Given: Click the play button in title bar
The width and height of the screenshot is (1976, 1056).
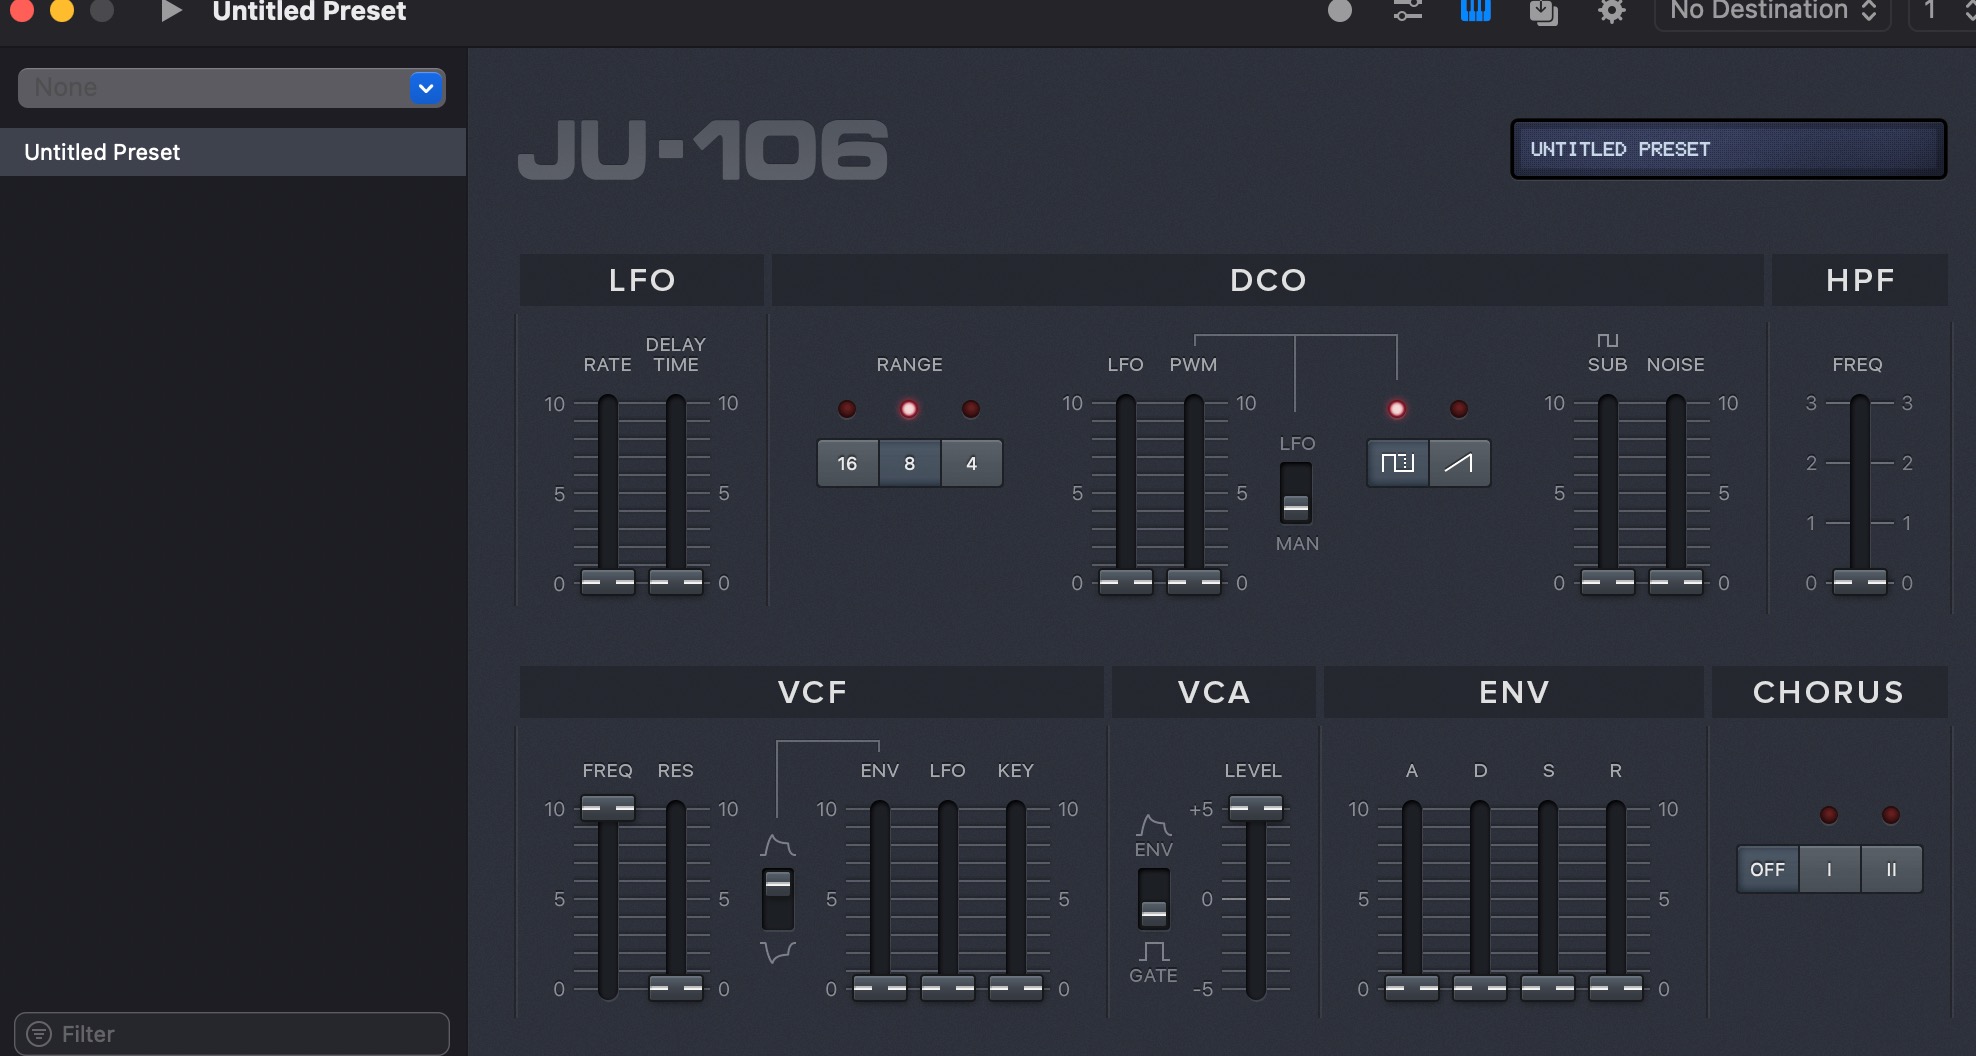Looking at the screenshot, I should pyautogui.click(x=171, y=11).
